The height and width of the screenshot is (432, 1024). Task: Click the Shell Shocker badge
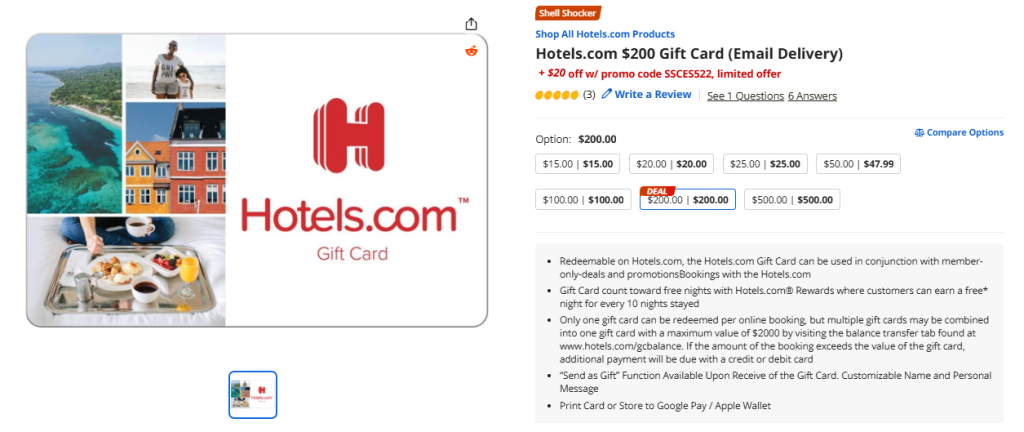click(x=568, y=13)
